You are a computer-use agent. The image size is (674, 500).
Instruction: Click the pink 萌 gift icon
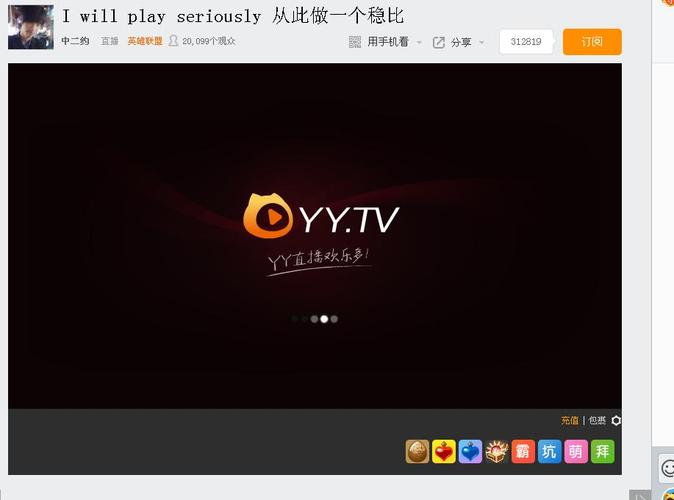(576, 452)
